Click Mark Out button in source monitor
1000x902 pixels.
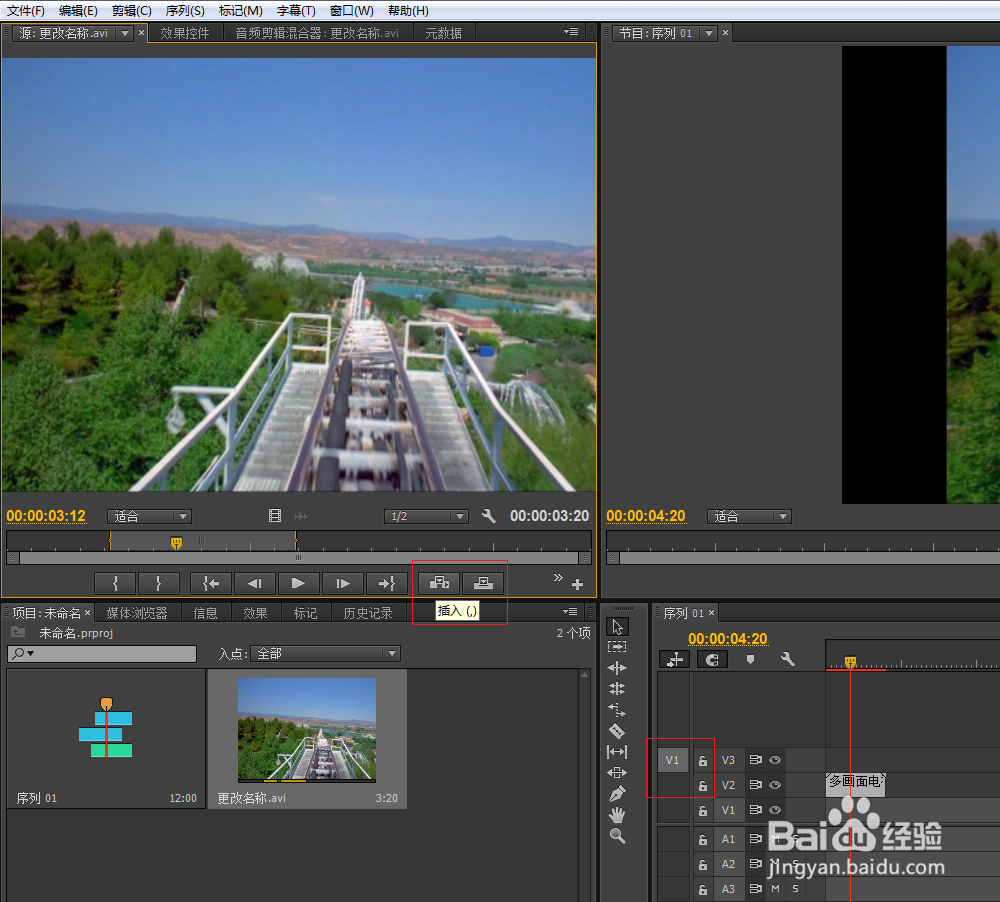[x=159, y=583]
